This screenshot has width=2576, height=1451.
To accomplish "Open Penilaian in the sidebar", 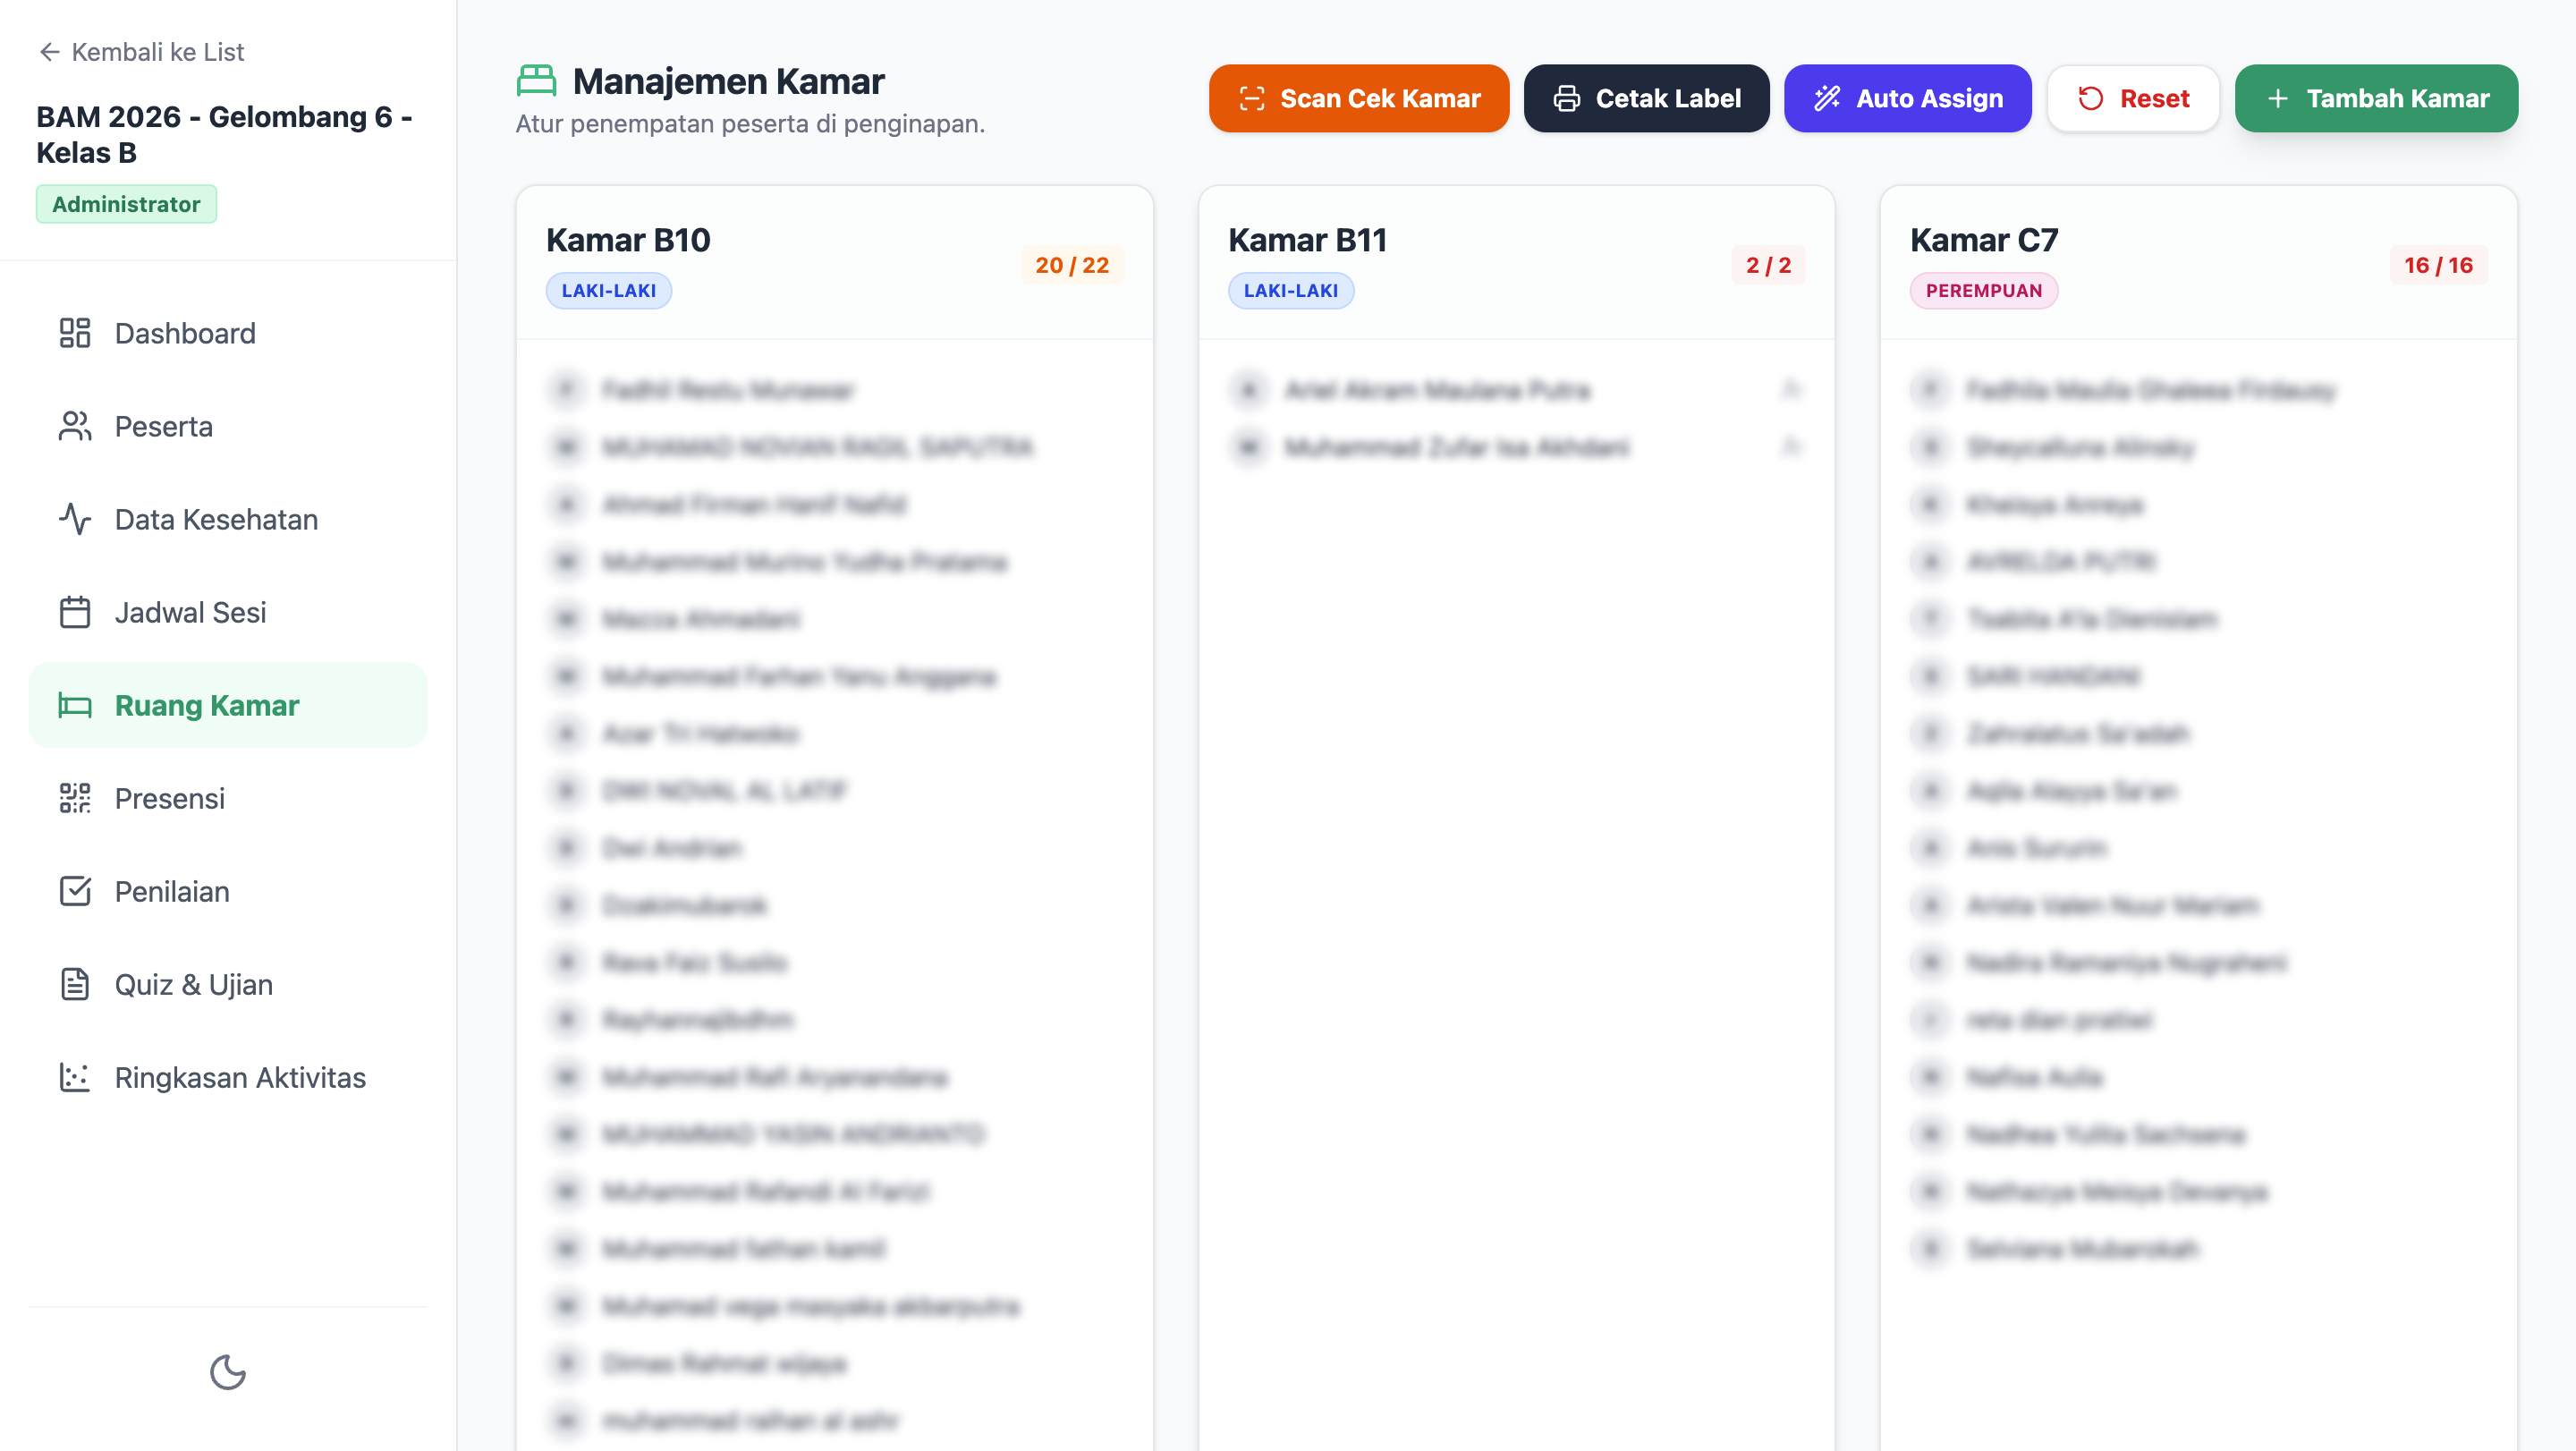I will [x=228, y=891].
